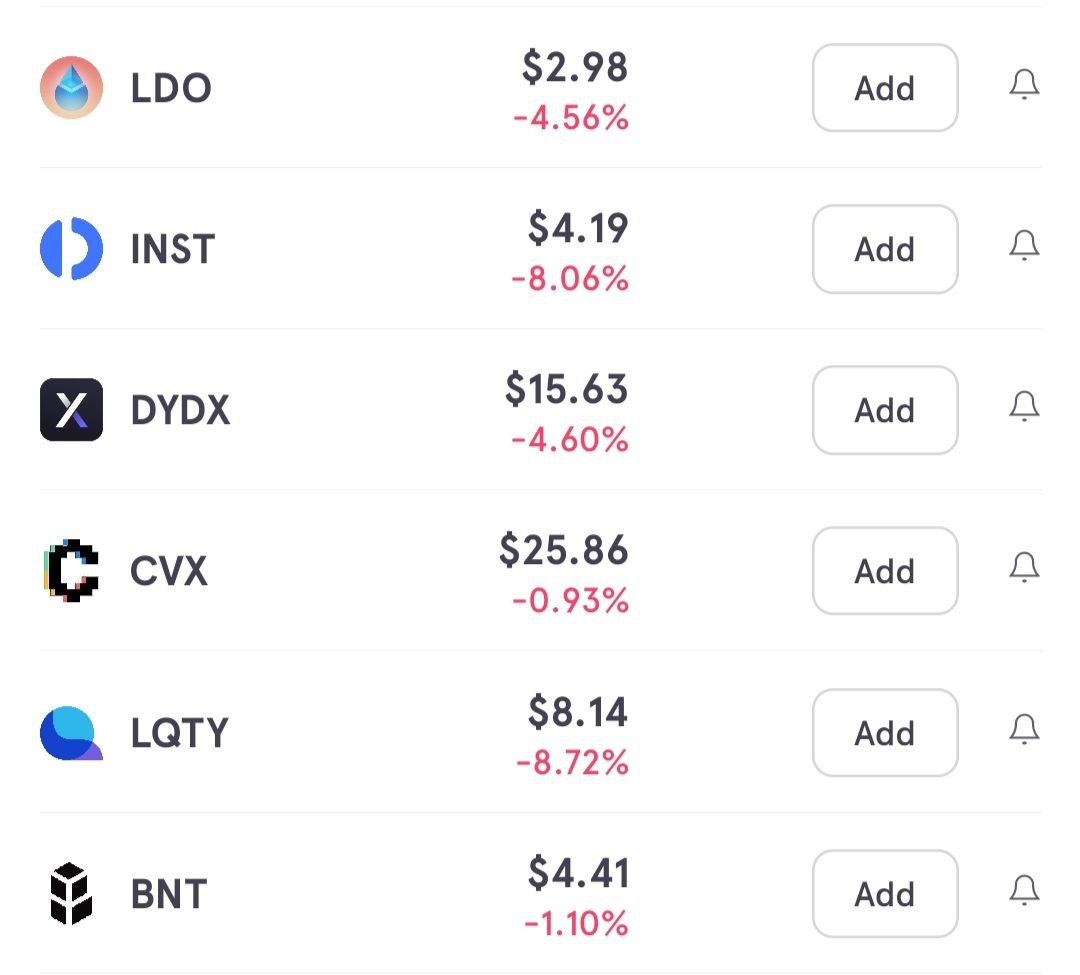Hit the Add button for LQTY
This screenshot has width=1080, height=975.
[885, 733]
